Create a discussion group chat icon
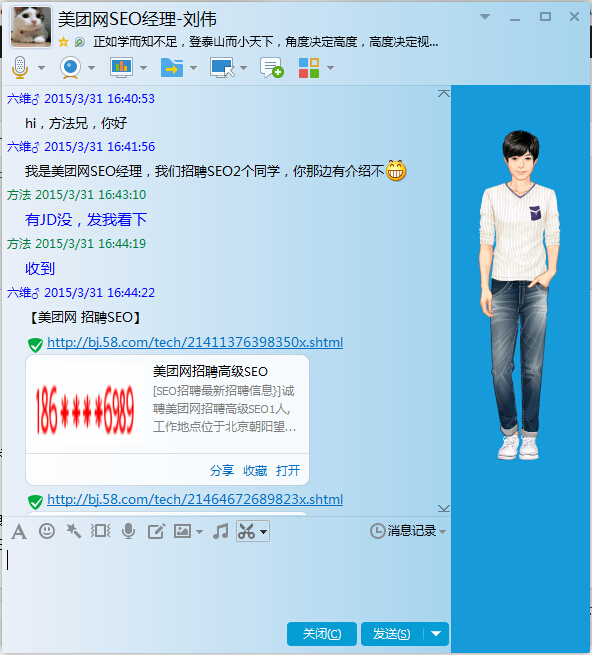The height and width of the screenshot is (655, 592). tap(272, 68)
